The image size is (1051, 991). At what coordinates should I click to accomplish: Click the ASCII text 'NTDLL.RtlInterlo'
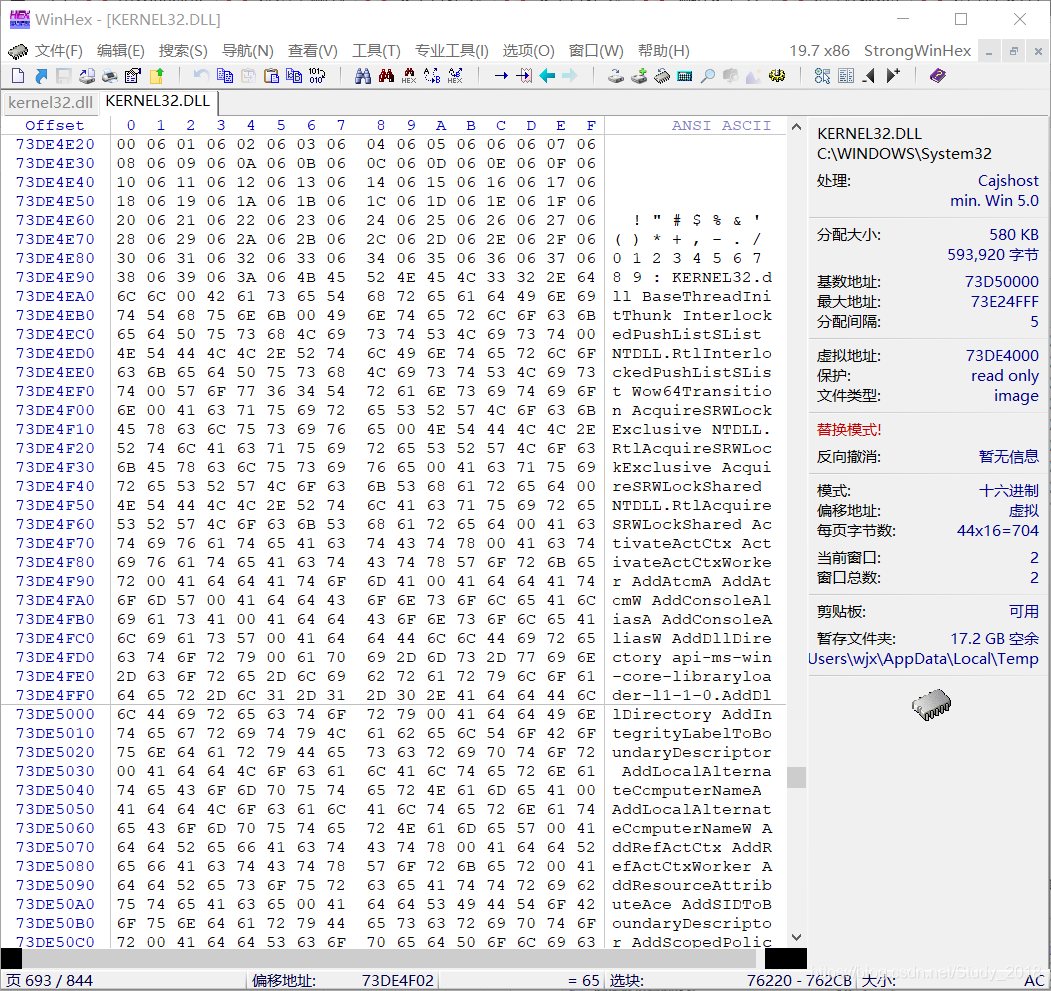(x=692, y=353)
